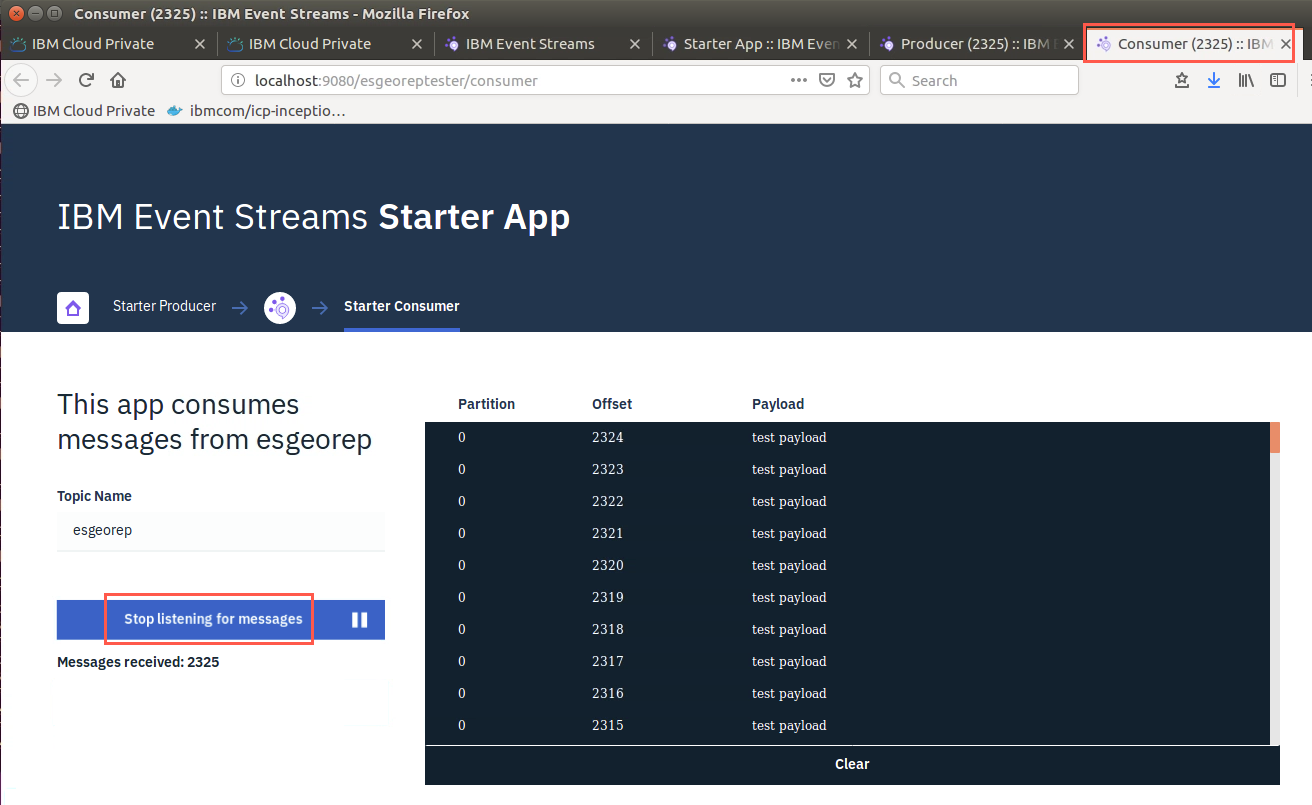Toggle the sidebar view icon
The height and width of the screenshot is (805, 1312).
(1278, 80)
